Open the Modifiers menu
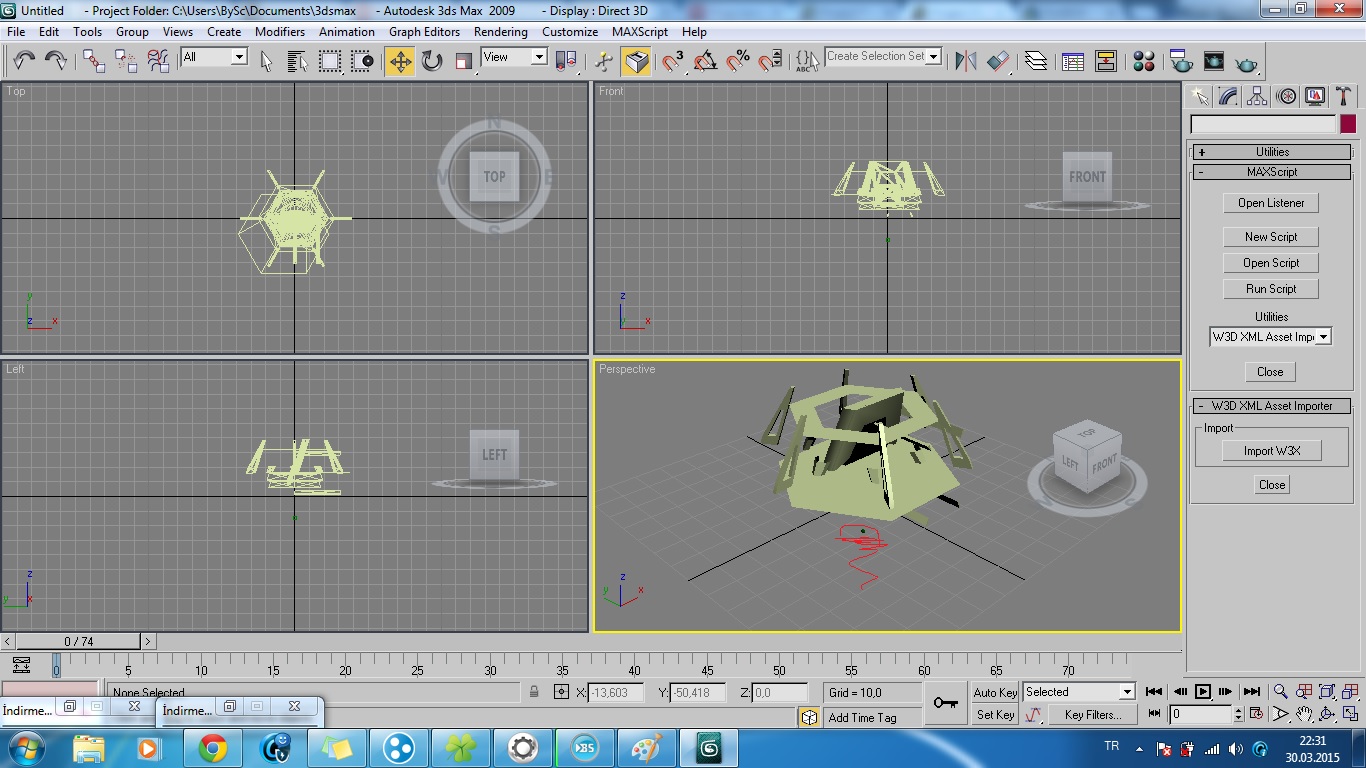1366x768 pixels. 280,32
